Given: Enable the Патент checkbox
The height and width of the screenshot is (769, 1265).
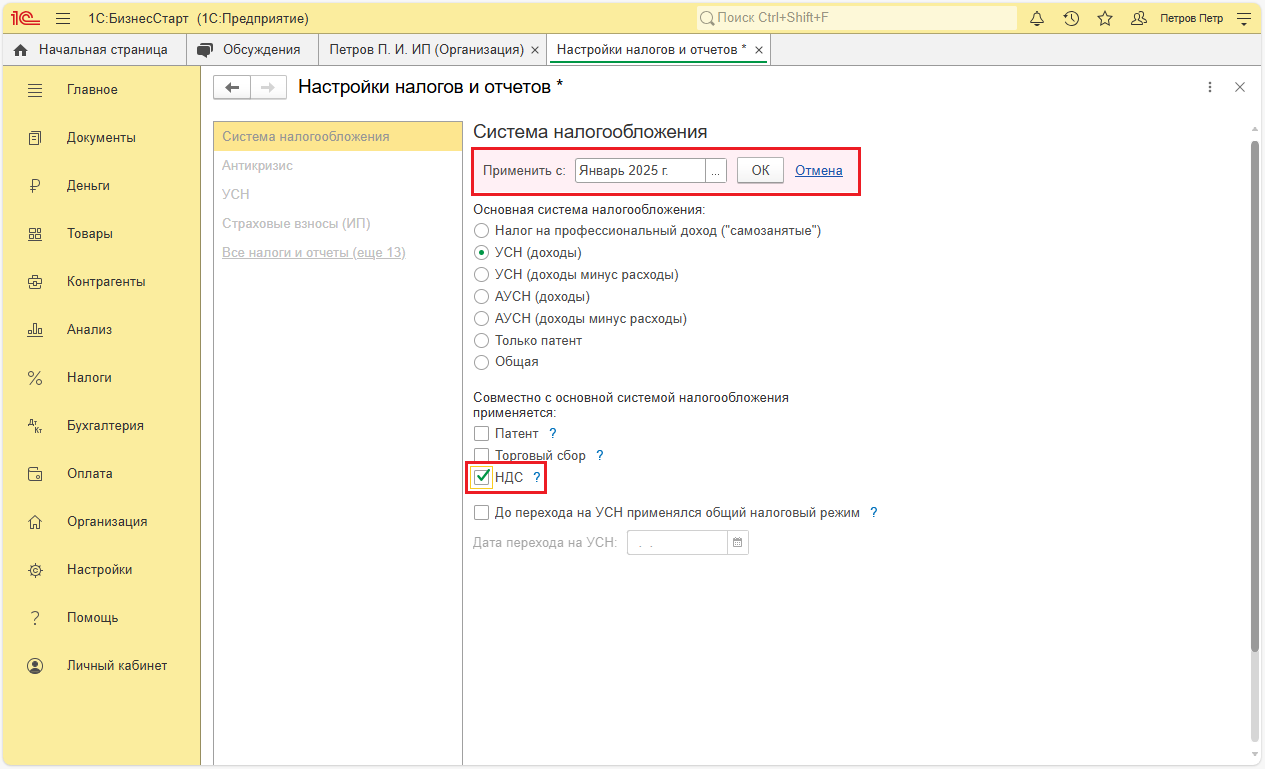Looking at the screenshot, I should (482, 434).
